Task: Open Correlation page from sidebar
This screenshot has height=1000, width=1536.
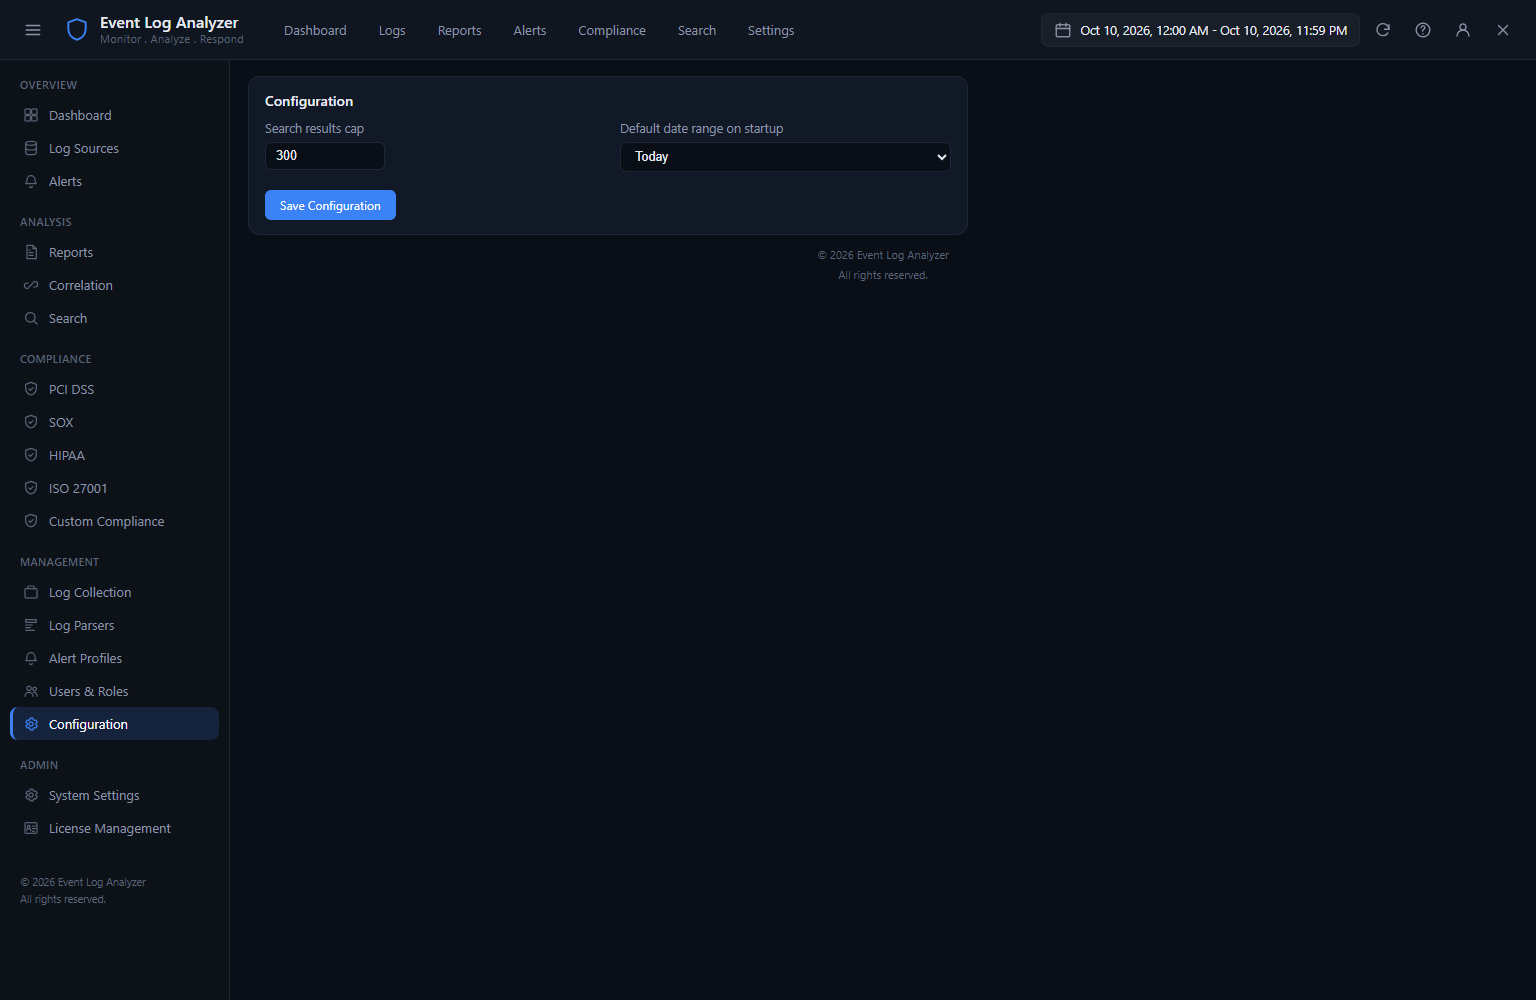Action: pyautogui.click(x=114, y=285)
